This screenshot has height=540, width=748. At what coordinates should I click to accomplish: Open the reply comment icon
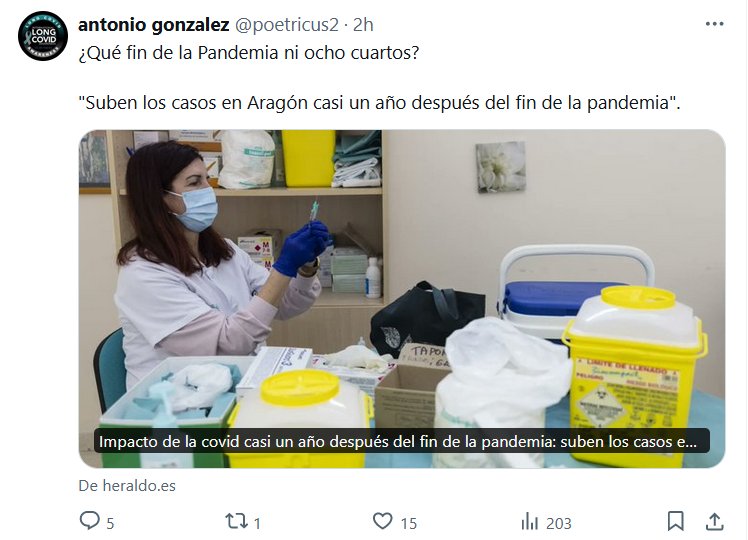point(89,520)
